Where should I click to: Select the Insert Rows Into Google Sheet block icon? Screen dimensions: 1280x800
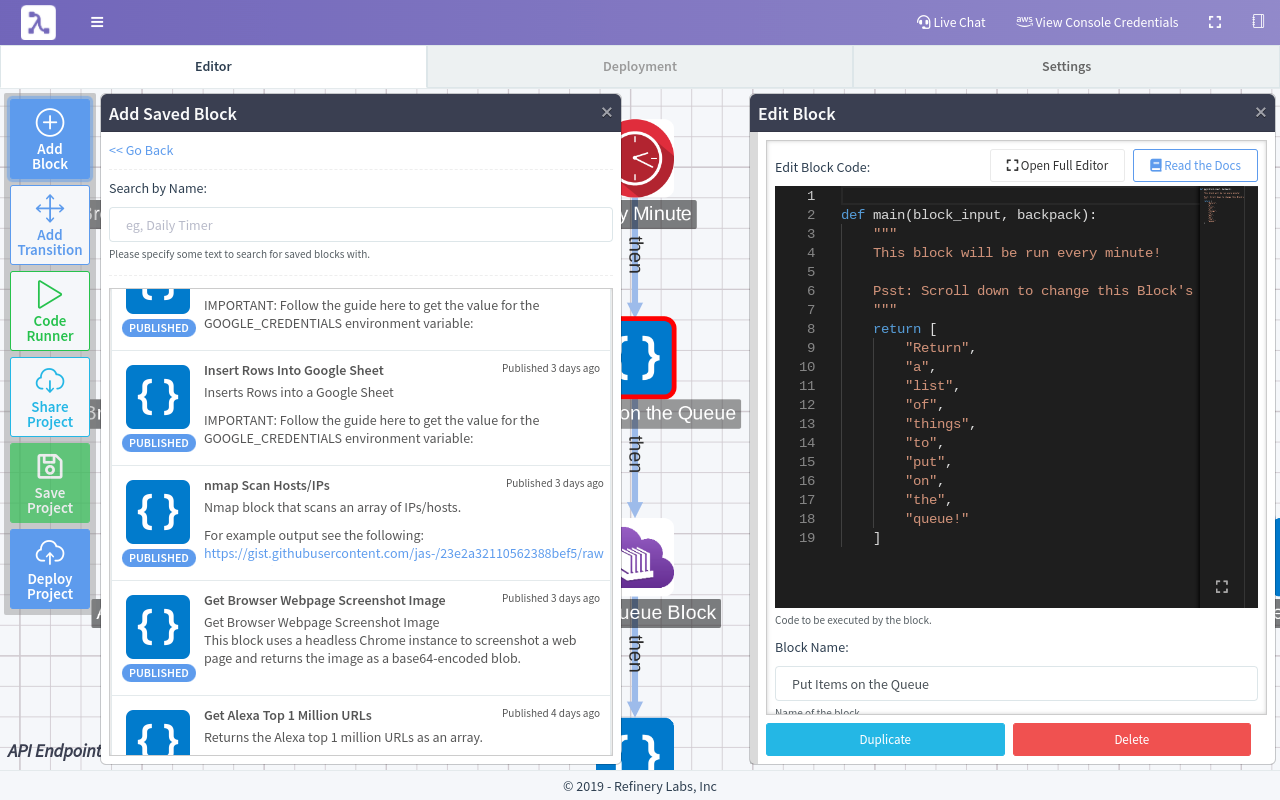click(x=158, y=397)
